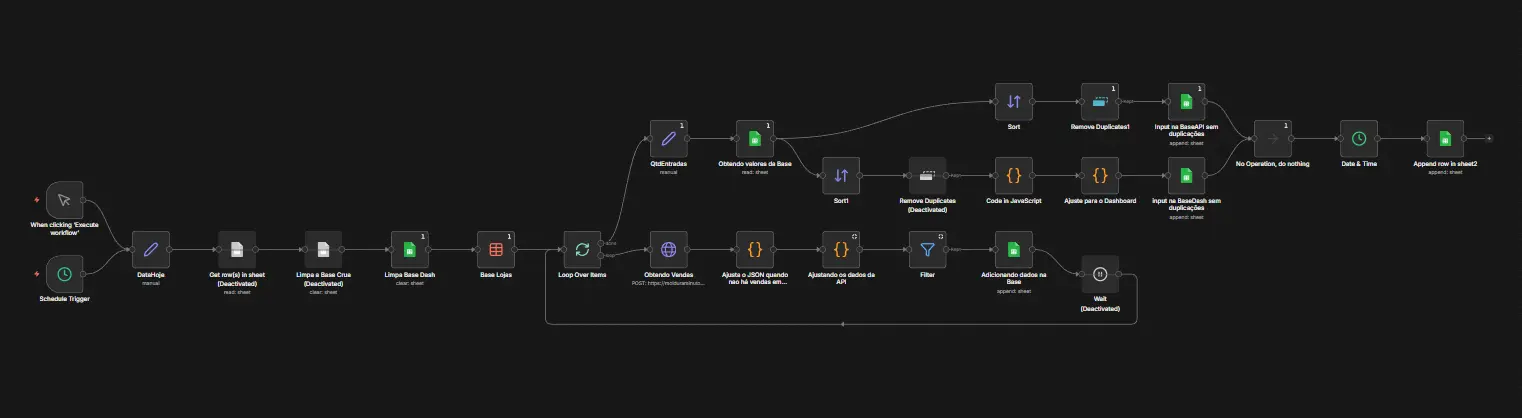This screenshot has width=1522, height=418.
Task: Open the 'Base Lojas' table node
Action: [x=496, y=250]
